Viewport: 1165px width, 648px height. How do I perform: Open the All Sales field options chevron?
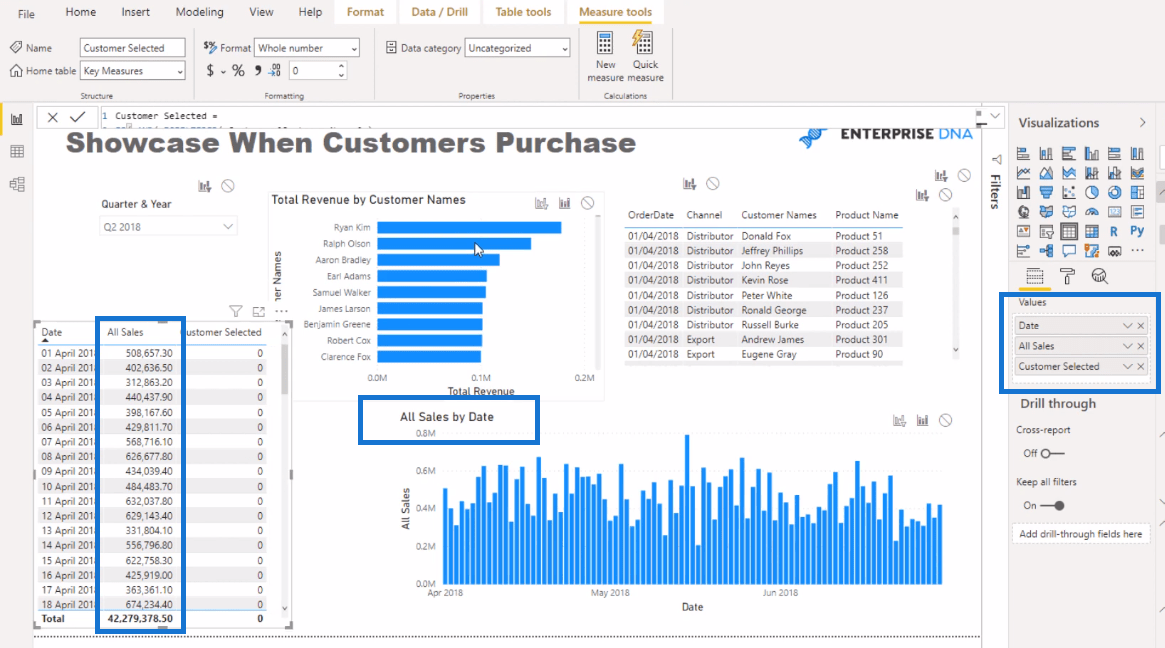(1127, 346)
